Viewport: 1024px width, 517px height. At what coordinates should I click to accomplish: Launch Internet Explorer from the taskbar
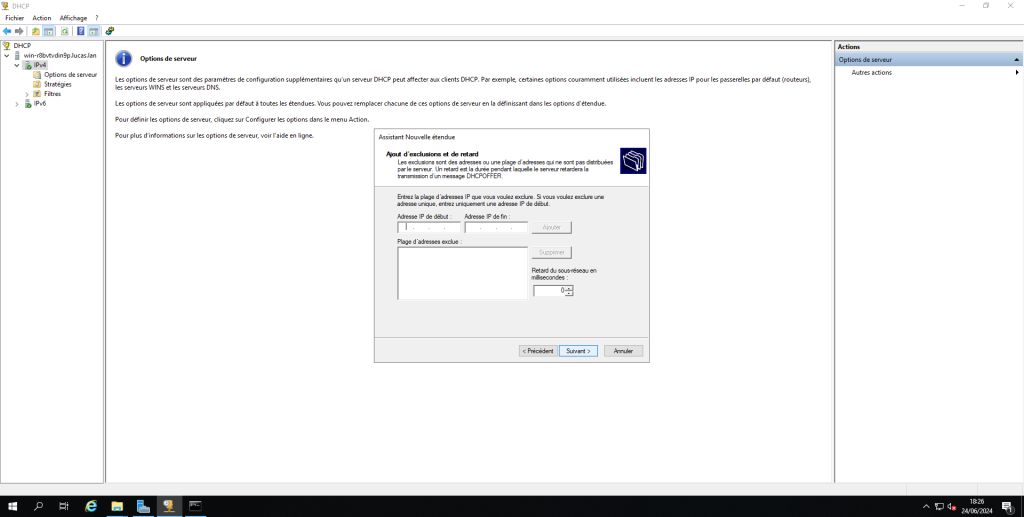pyautogui.click(x=91, y=506)
